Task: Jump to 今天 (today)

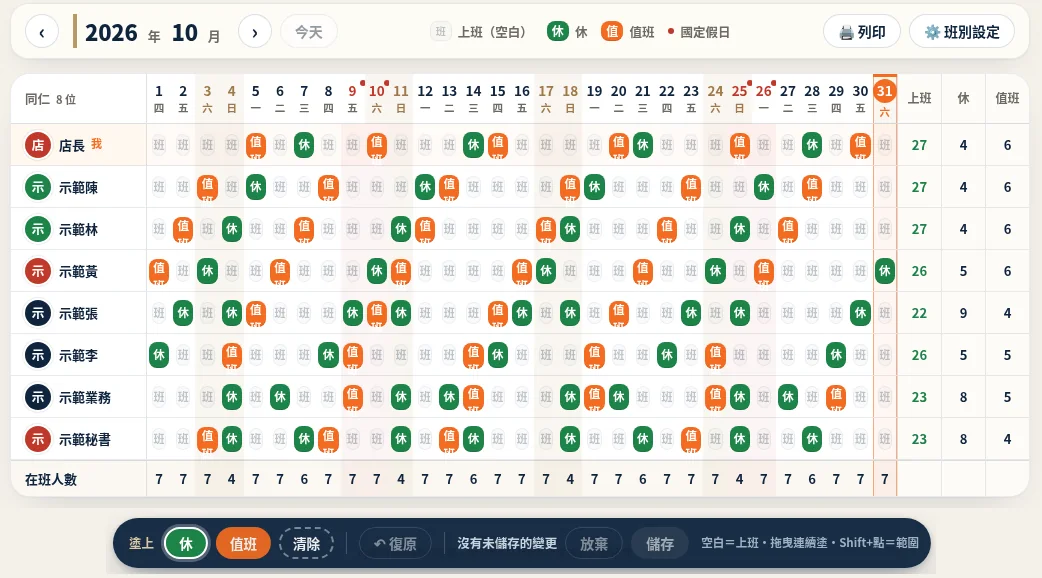Action: click(x=308, y=32)
